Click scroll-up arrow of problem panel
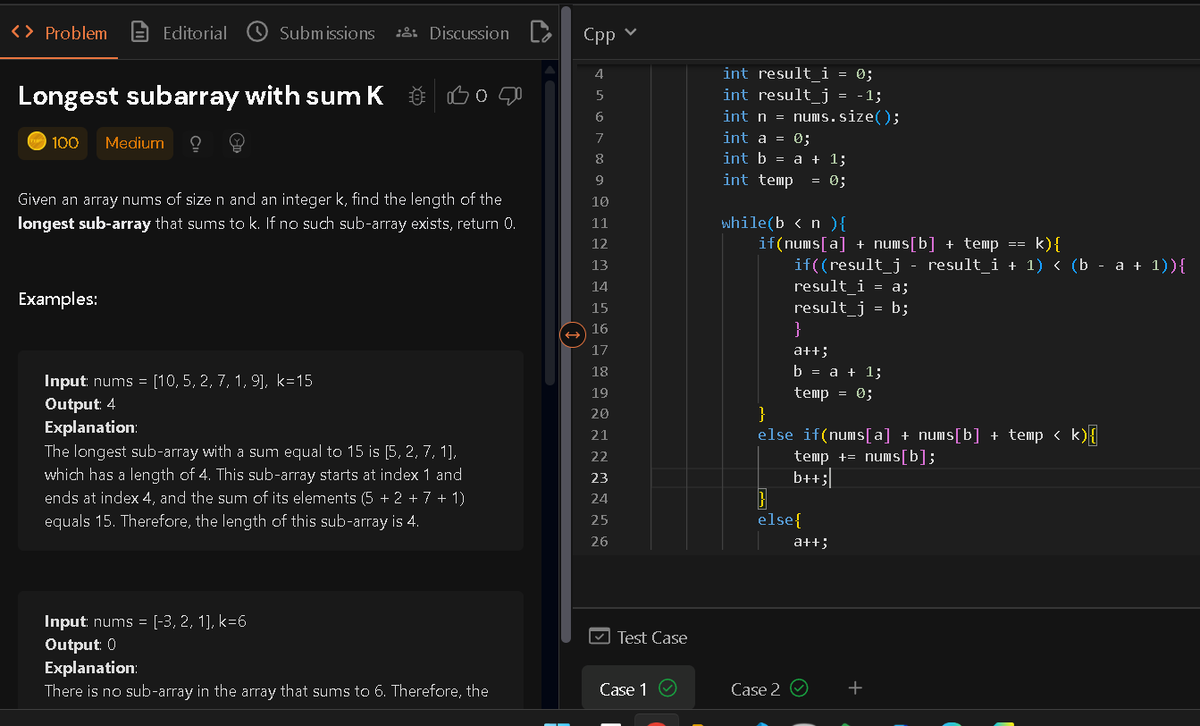Screen dimensions: 1200x726 click(548, 68)
